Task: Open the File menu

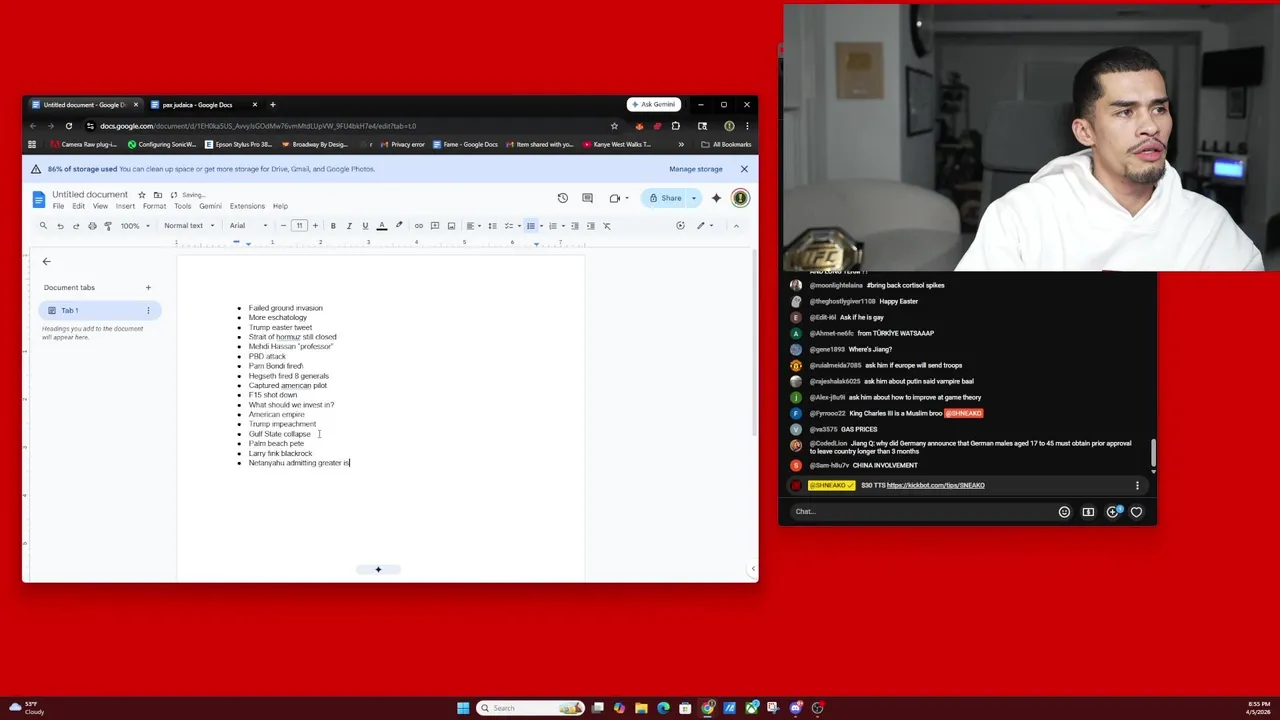Action: point(58,206)
